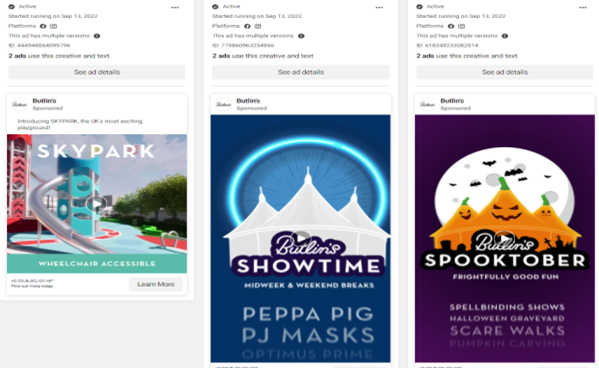Open three-dot menu on Showtime ad card
Viewport: 599px width, 368px height.
379,8
